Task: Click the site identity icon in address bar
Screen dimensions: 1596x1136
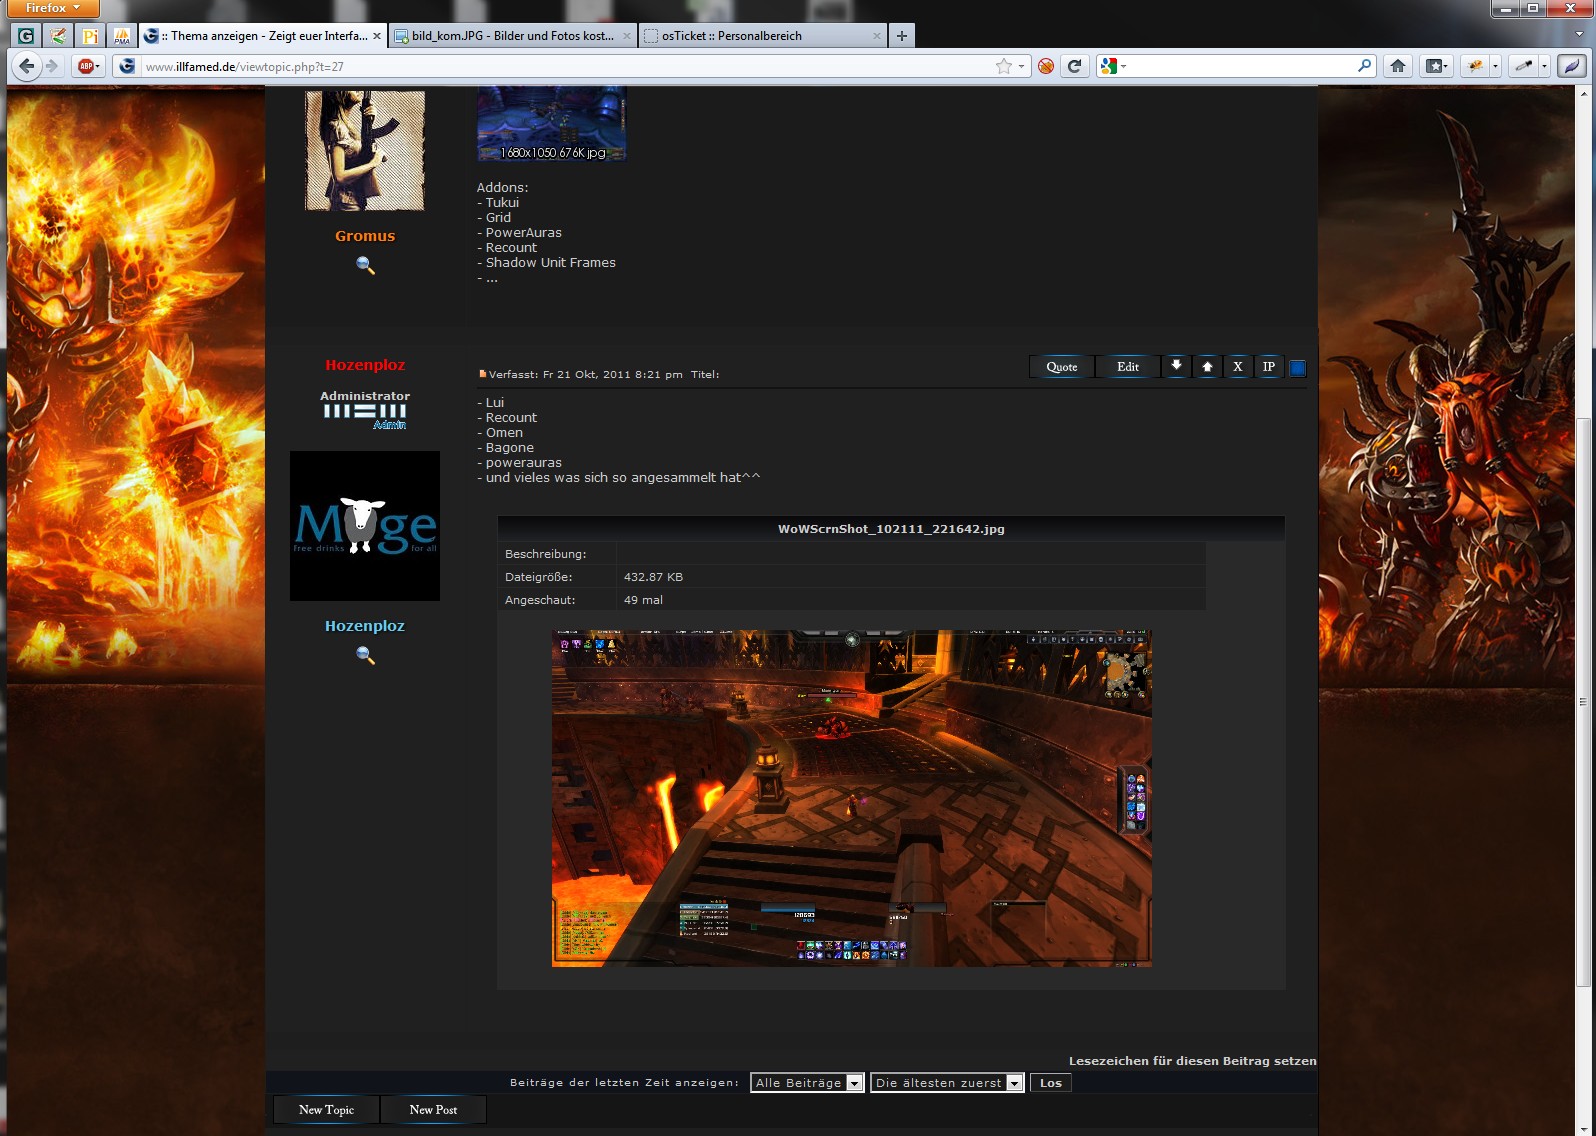Action: coord(126,66)
